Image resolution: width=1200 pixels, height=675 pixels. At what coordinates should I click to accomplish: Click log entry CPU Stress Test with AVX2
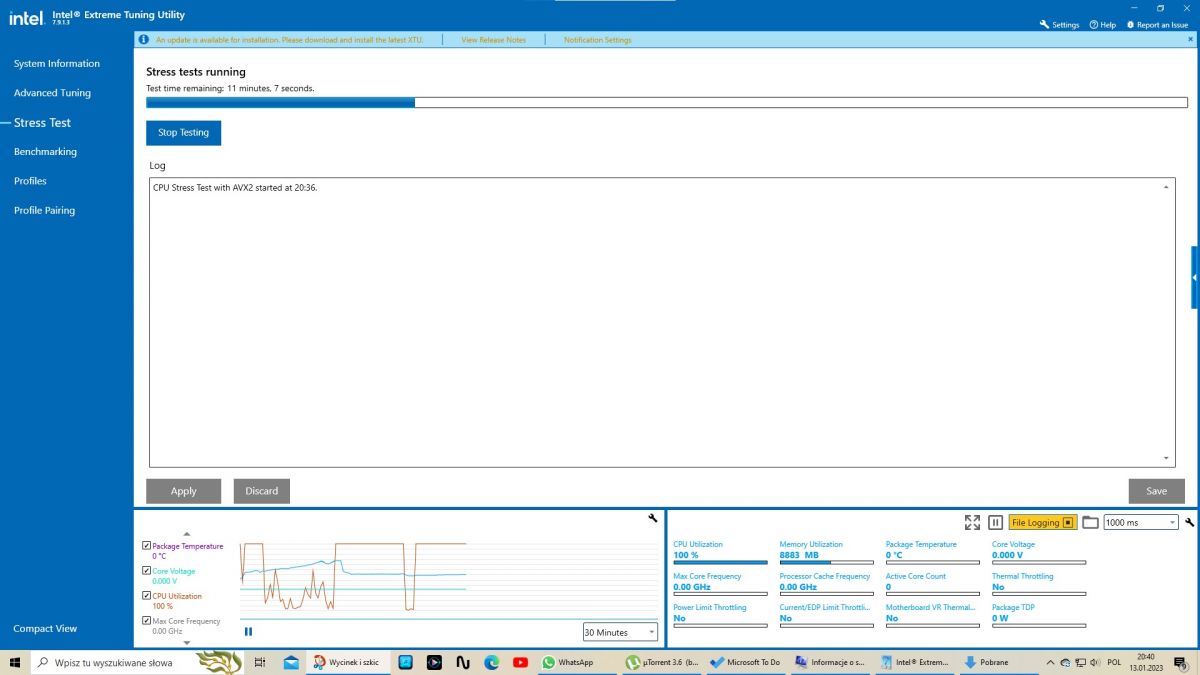(x=236, y=187)
